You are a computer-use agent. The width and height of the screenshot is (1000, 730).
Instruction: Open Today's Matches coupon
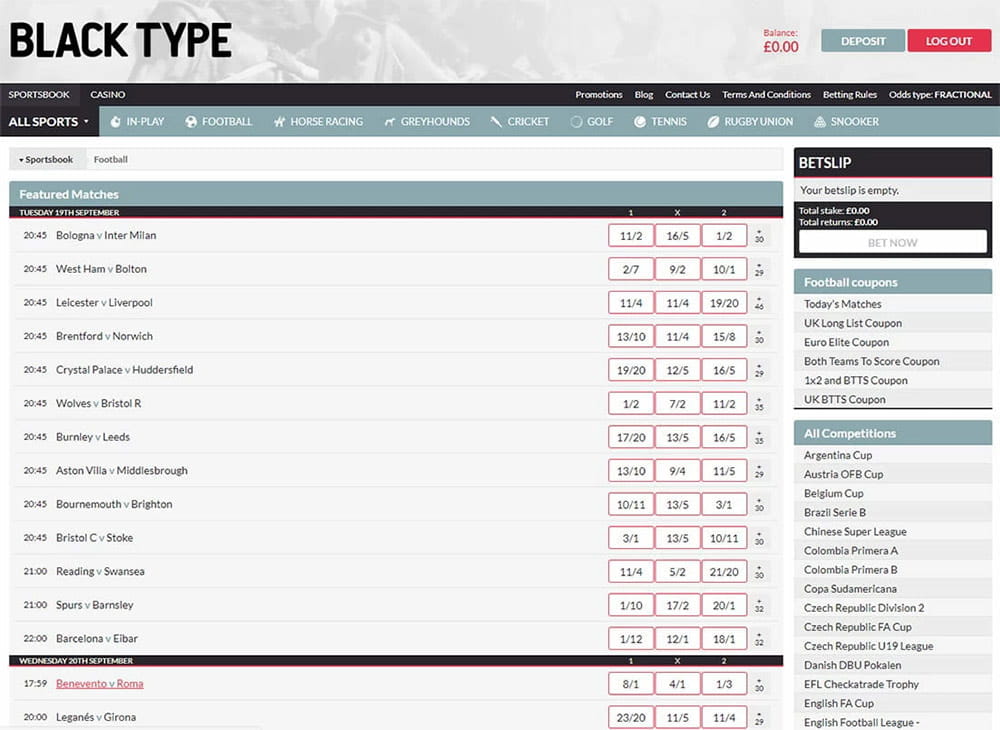[x=842, y=304]
